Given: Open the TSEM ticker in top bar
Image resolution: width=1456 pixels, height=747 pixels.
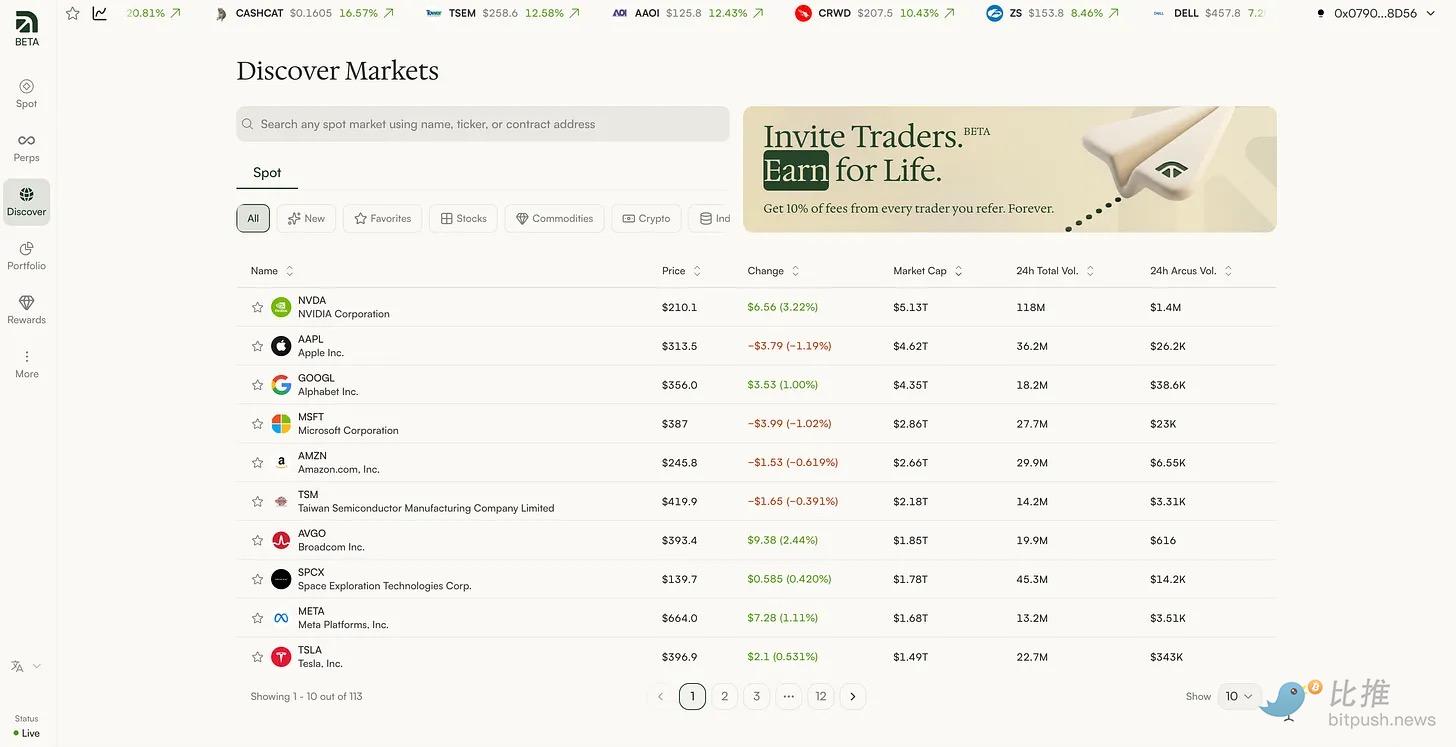Looking at the screenshot, I should pyautogui.click(x=502, y=13).
